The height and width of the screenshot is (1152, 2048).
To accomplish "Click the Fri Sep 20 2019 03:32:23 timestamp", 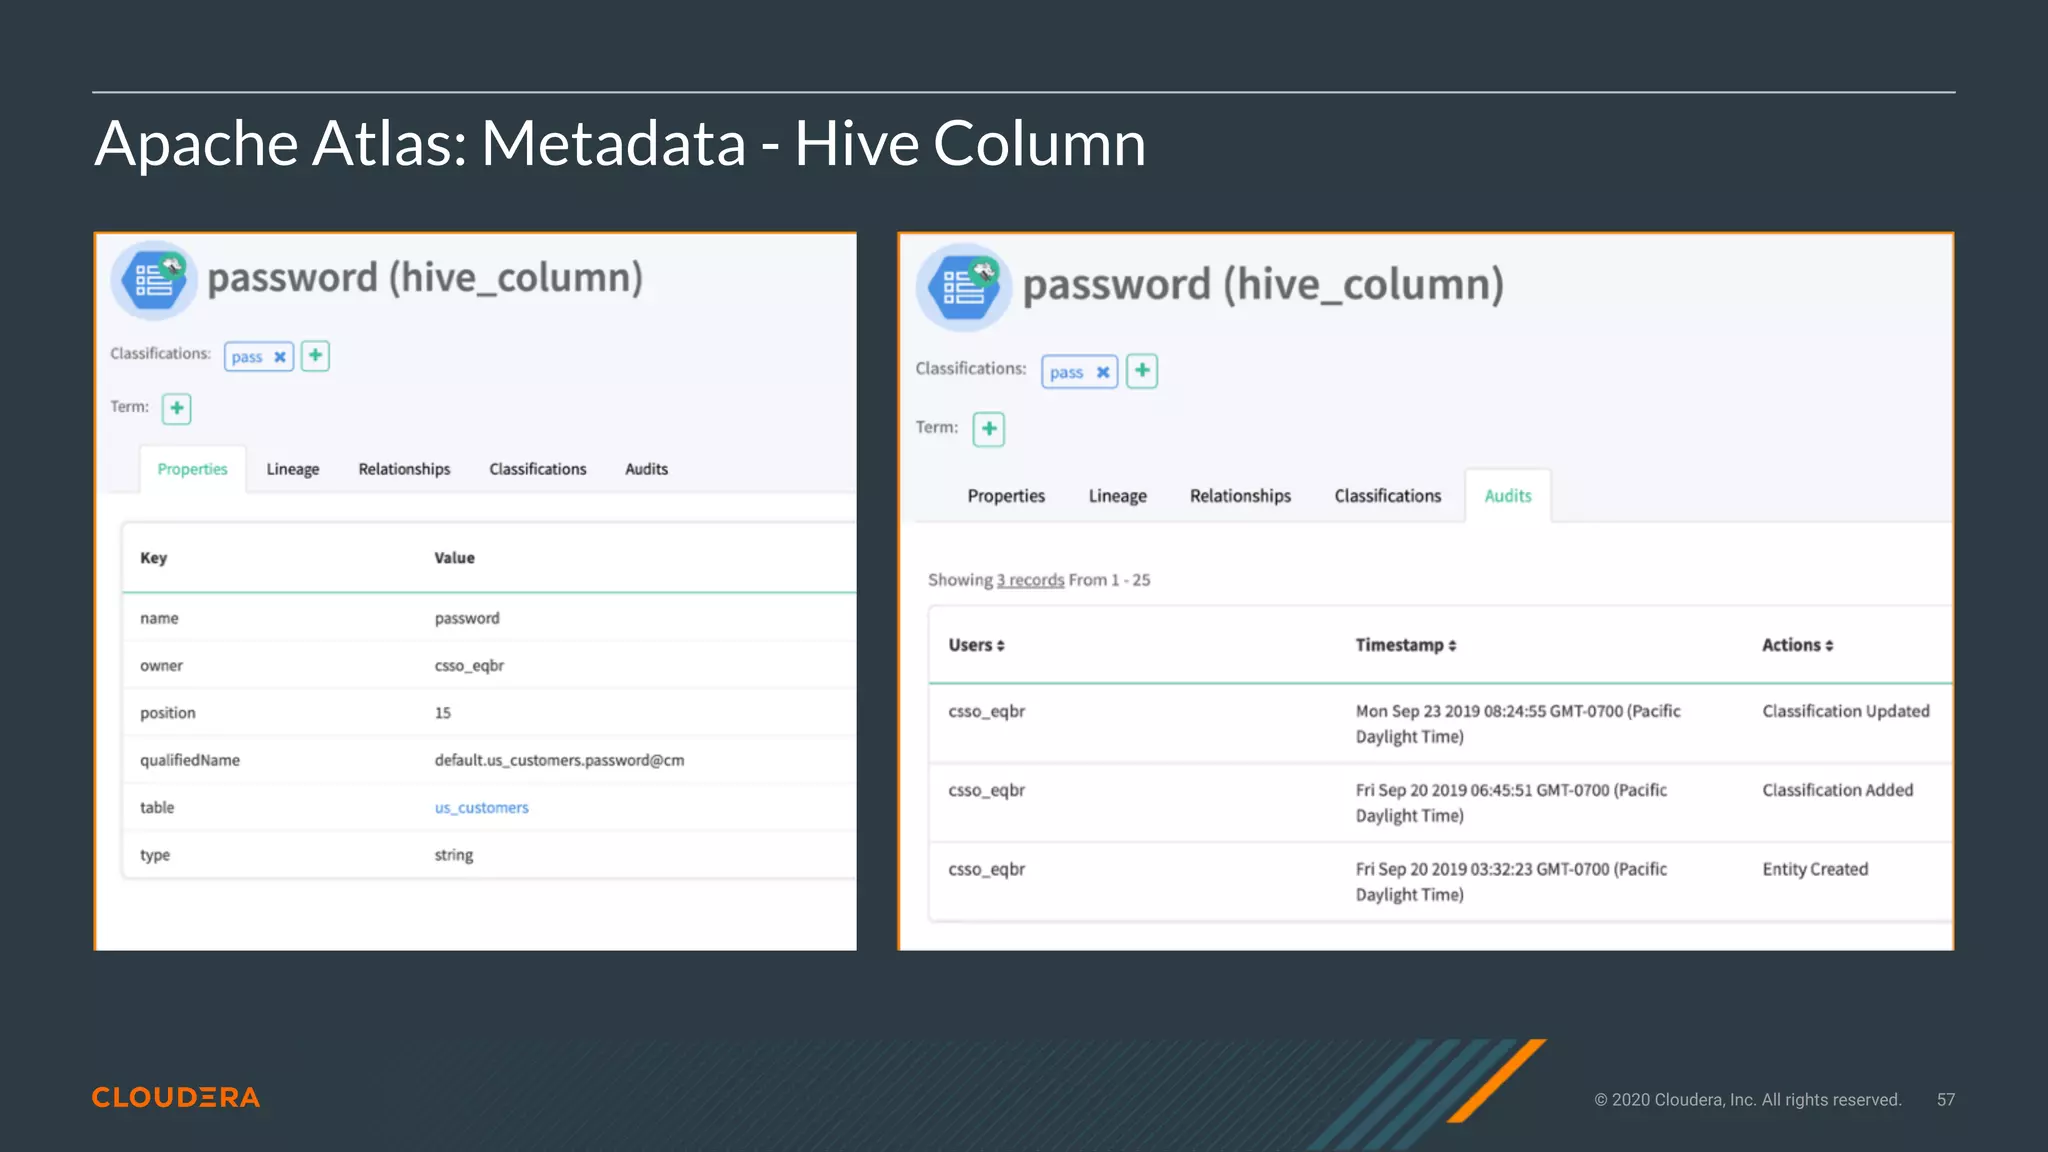I will (x=1511, y=882).
